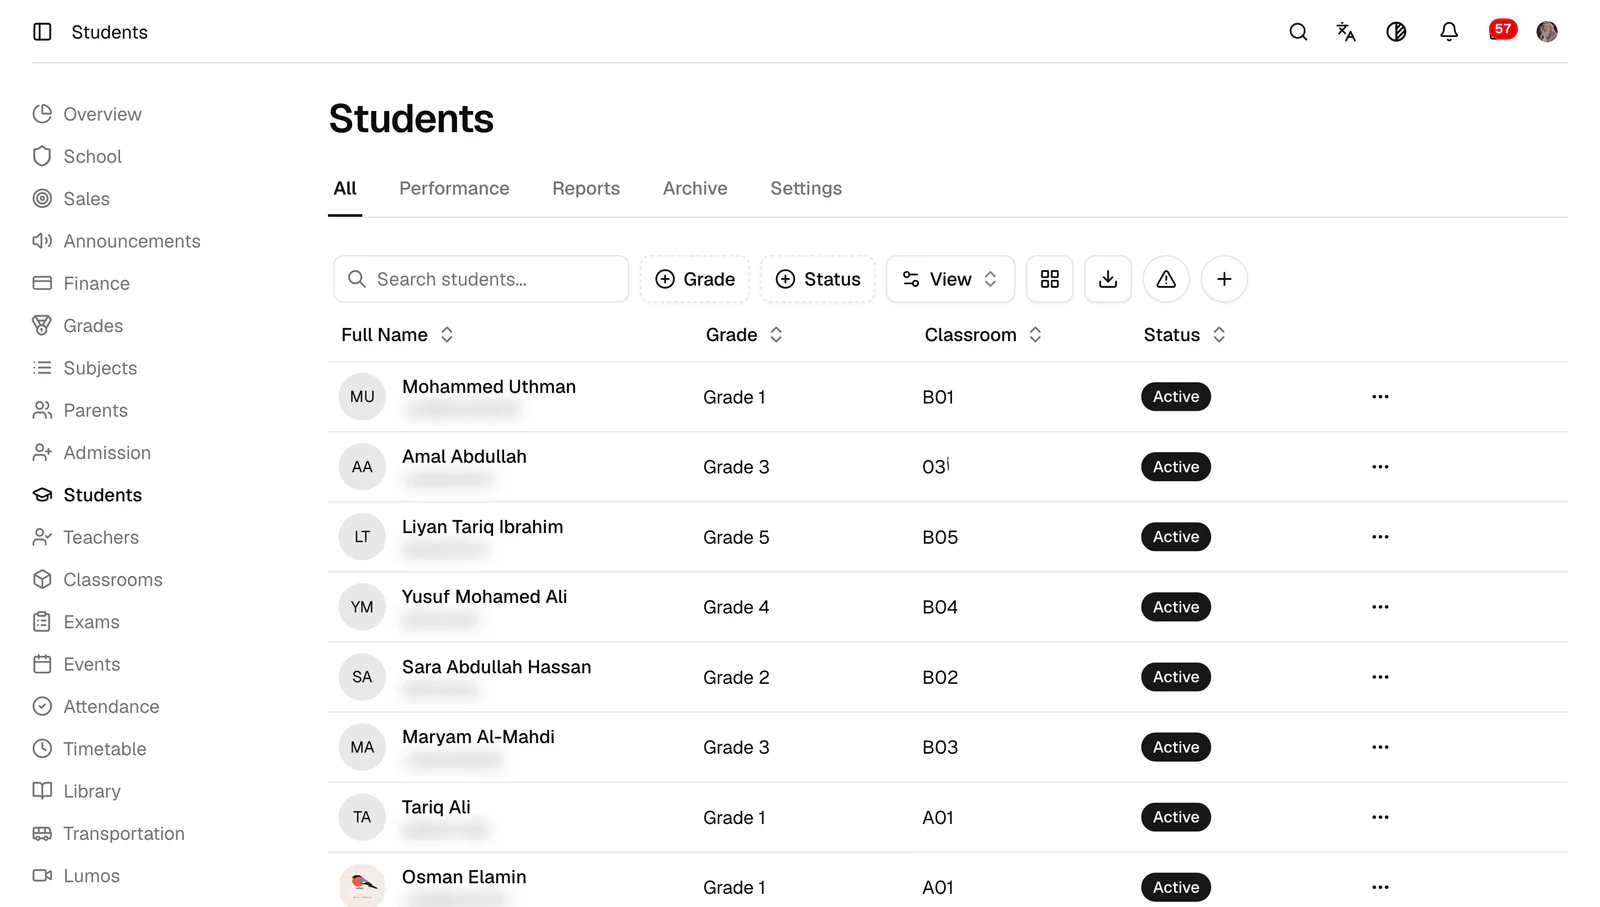Sort by Grade column
Screen dimensions: 1600x907
[x=744, y=335]
